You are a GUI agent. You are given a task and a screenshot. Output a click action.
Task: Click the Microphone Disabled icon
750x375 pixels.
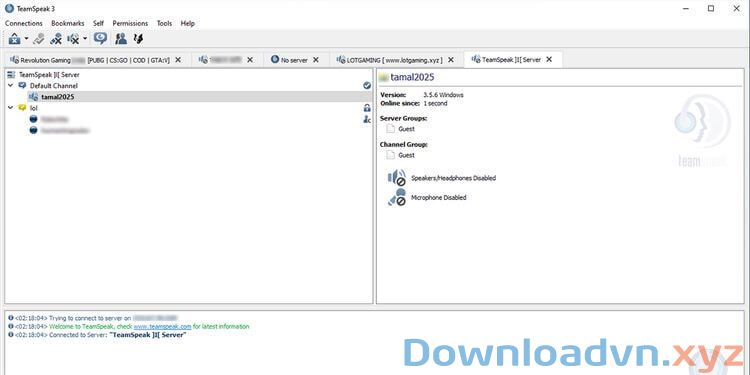click(397, 197)
